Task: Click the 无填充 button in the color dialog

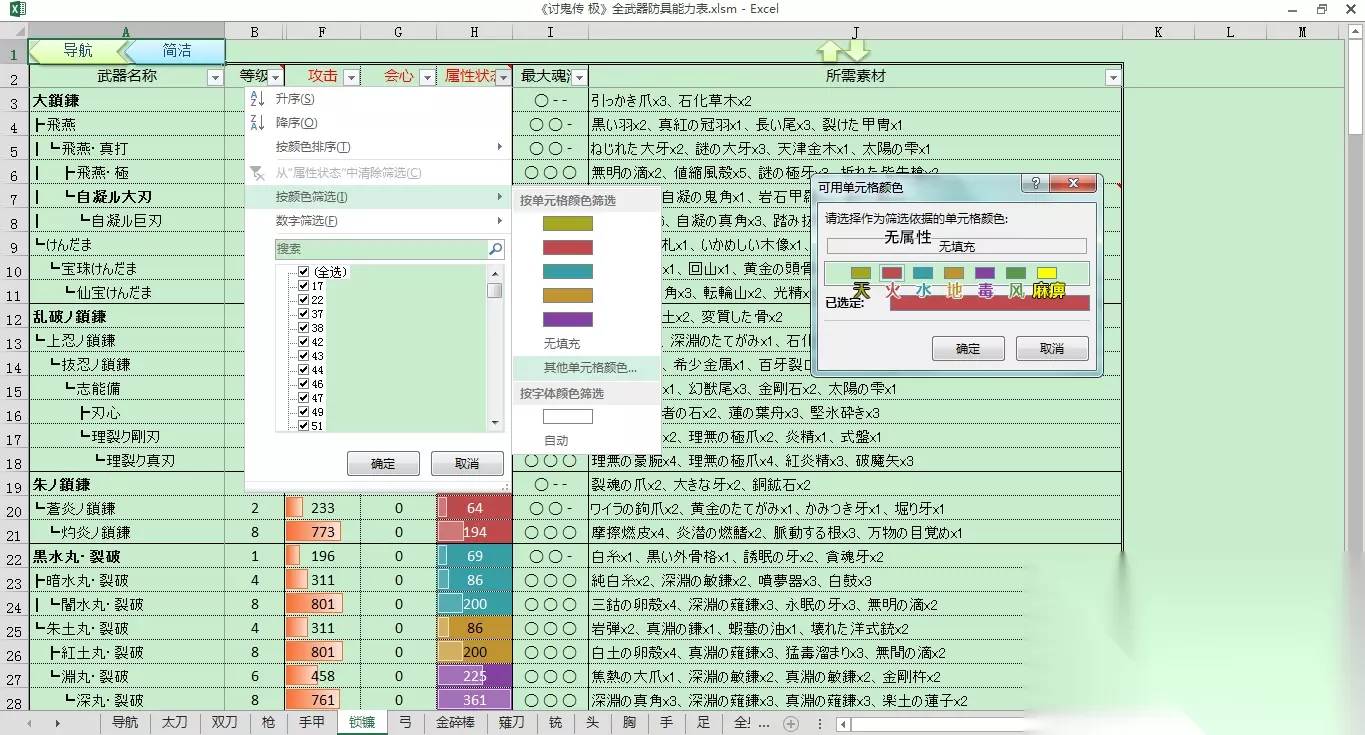Action: point(957,246)
